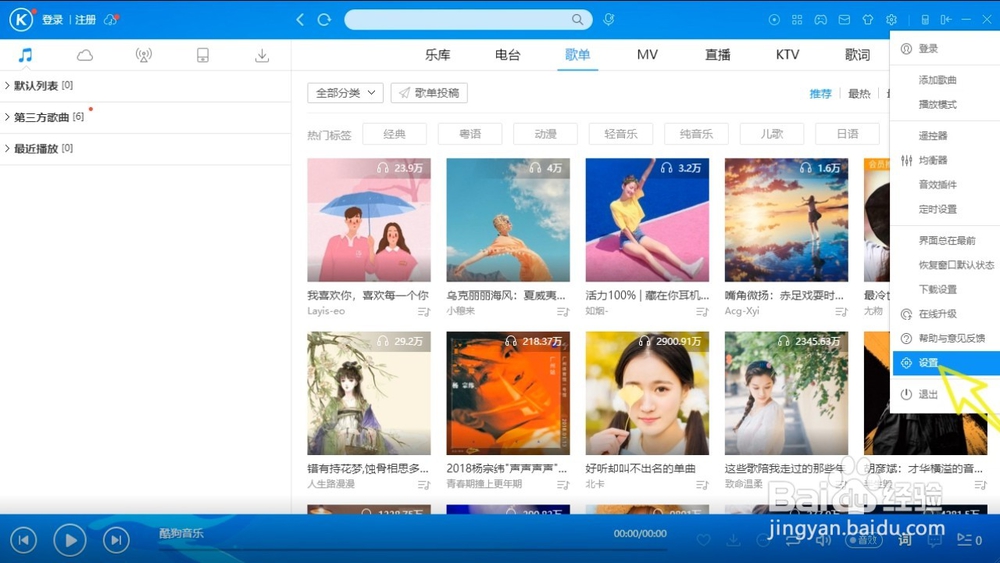Open the 全部分类 dropdown
The image size is (1000, 563).
[x=345, y=93]
